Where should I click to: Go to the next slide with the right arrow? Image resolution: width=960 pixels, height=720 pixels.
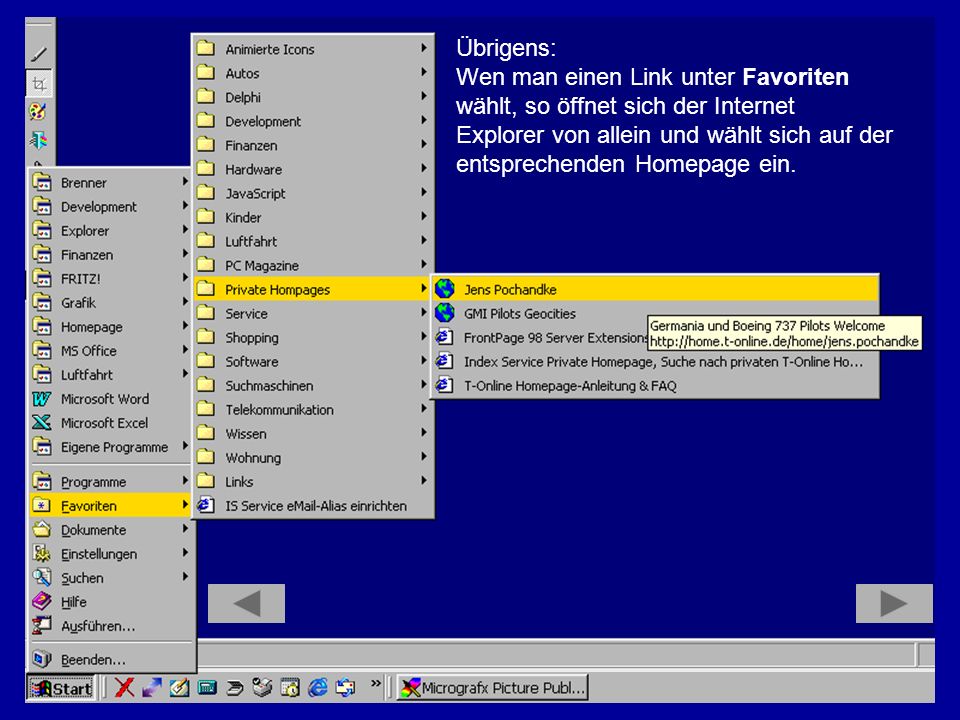(x=894, y=603)
